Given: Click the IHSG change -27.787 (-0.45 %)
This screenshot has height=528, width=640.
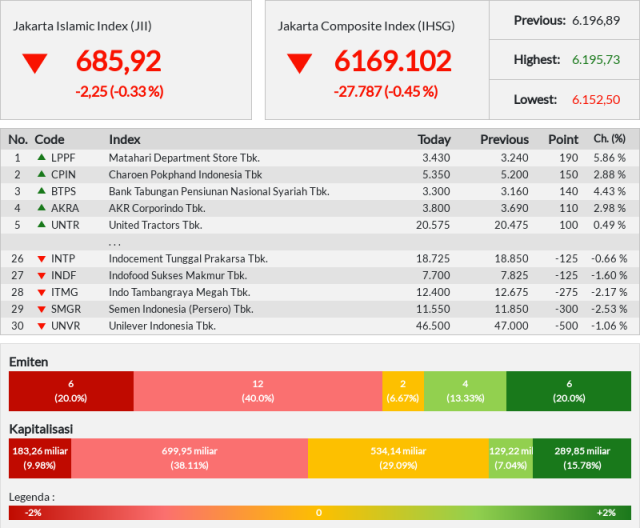Looking at the screenshot, I should coord(386,91).
